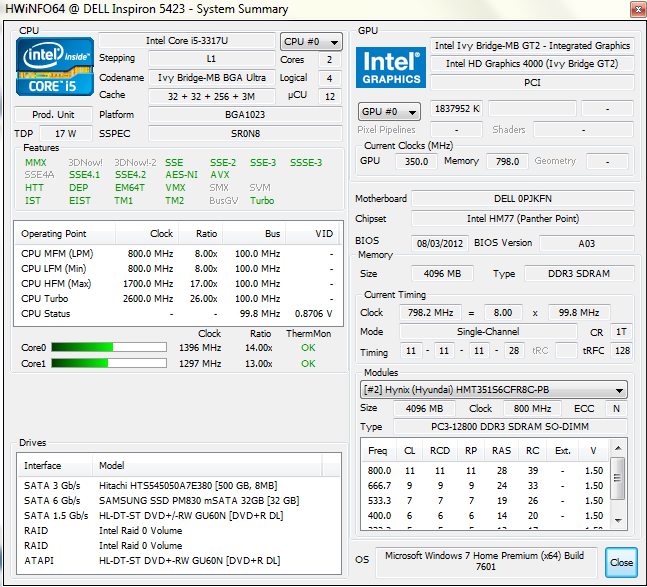This screenshot has width=647, height=587.
Task: Select the CPU MFM (LPM) row
Action: click(x=177, y=254)
